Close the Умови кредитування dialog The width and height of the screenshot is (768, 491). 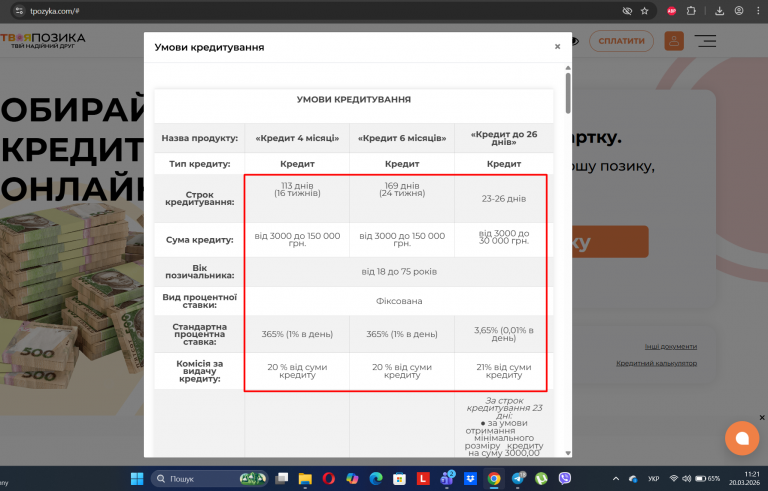coord(557,47)
